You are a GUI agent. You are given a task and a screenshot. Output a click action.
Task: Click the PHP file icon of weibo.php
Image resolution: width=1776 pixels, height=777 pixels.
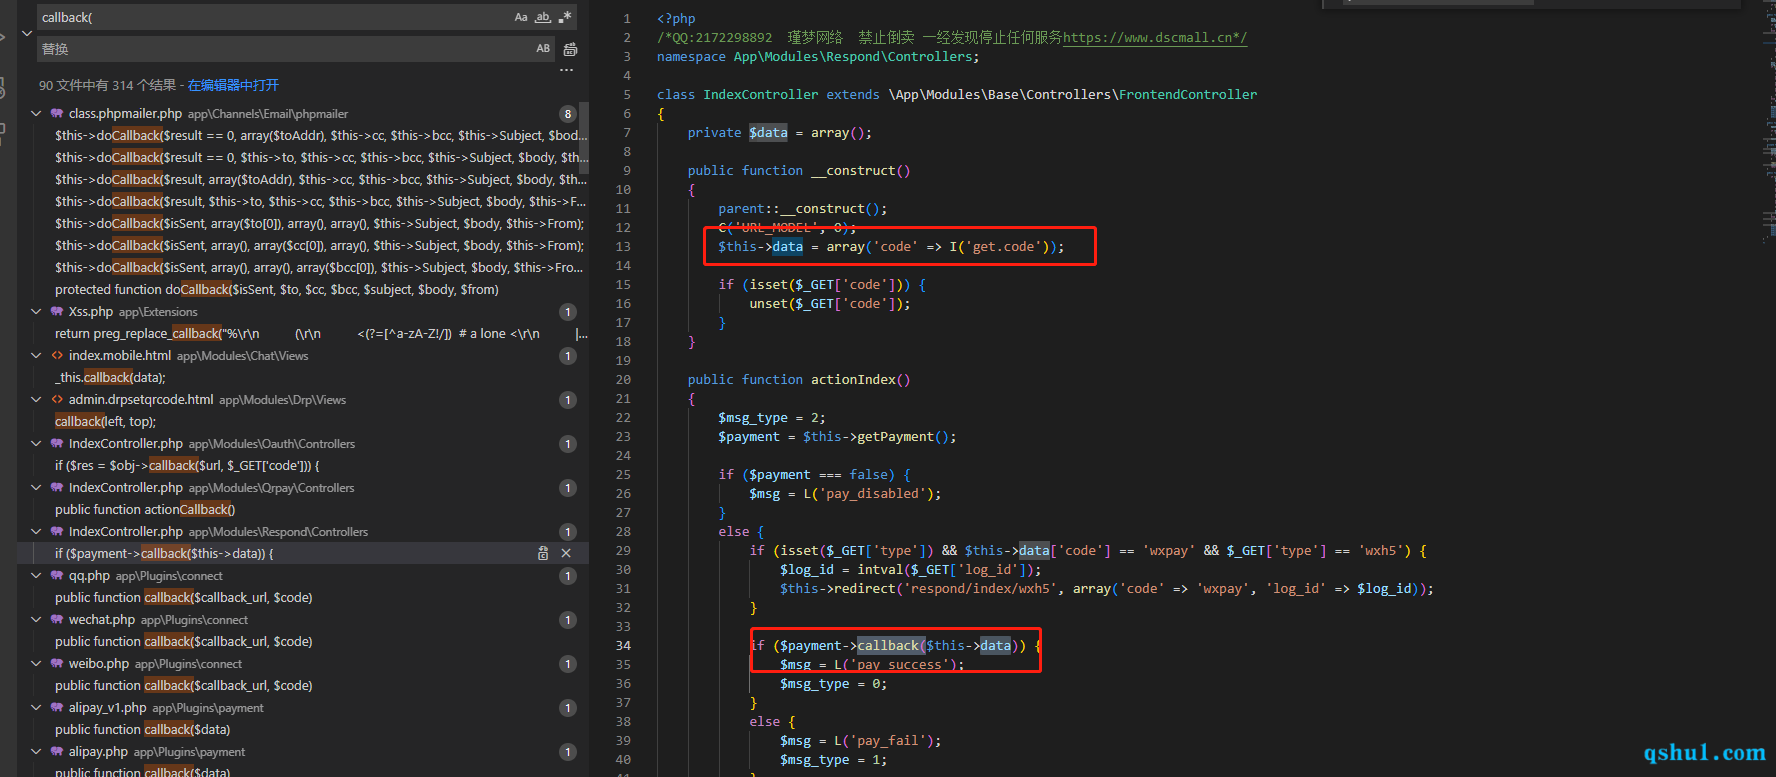pyautogui.click(x=57, y=664)
